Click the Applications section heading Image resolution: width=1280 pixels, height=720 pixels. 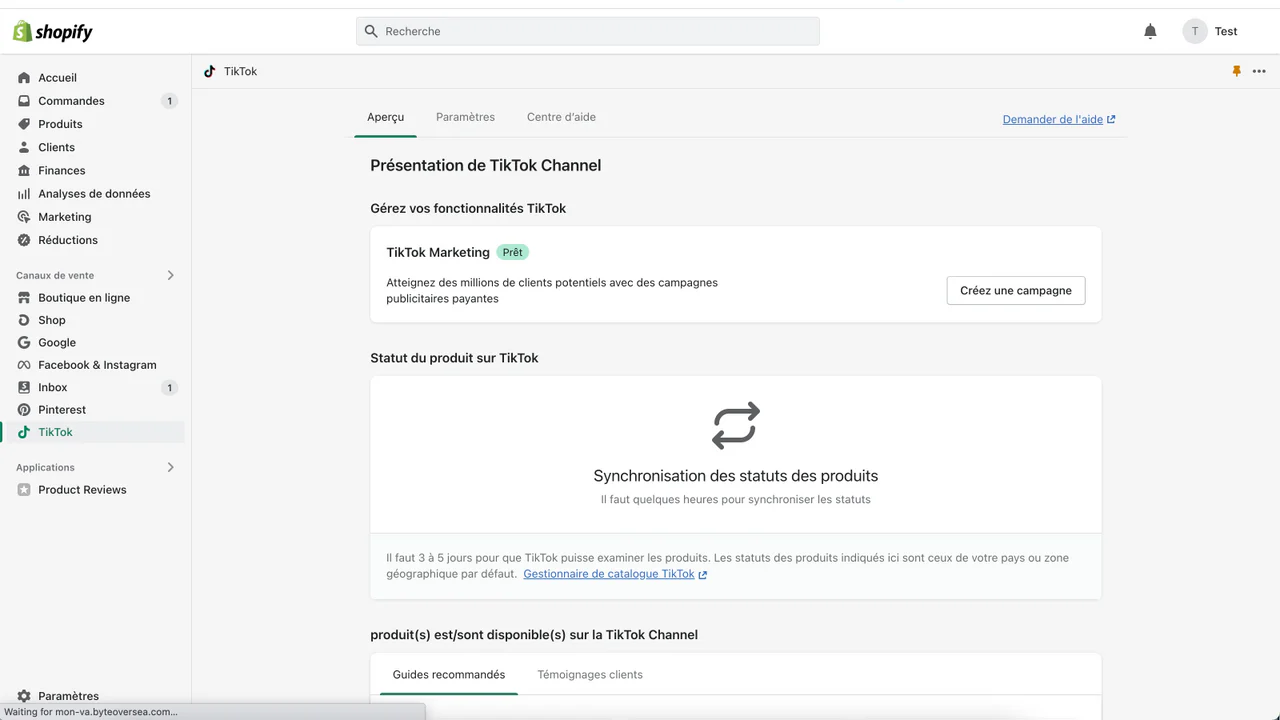click(x=45, y=467)
